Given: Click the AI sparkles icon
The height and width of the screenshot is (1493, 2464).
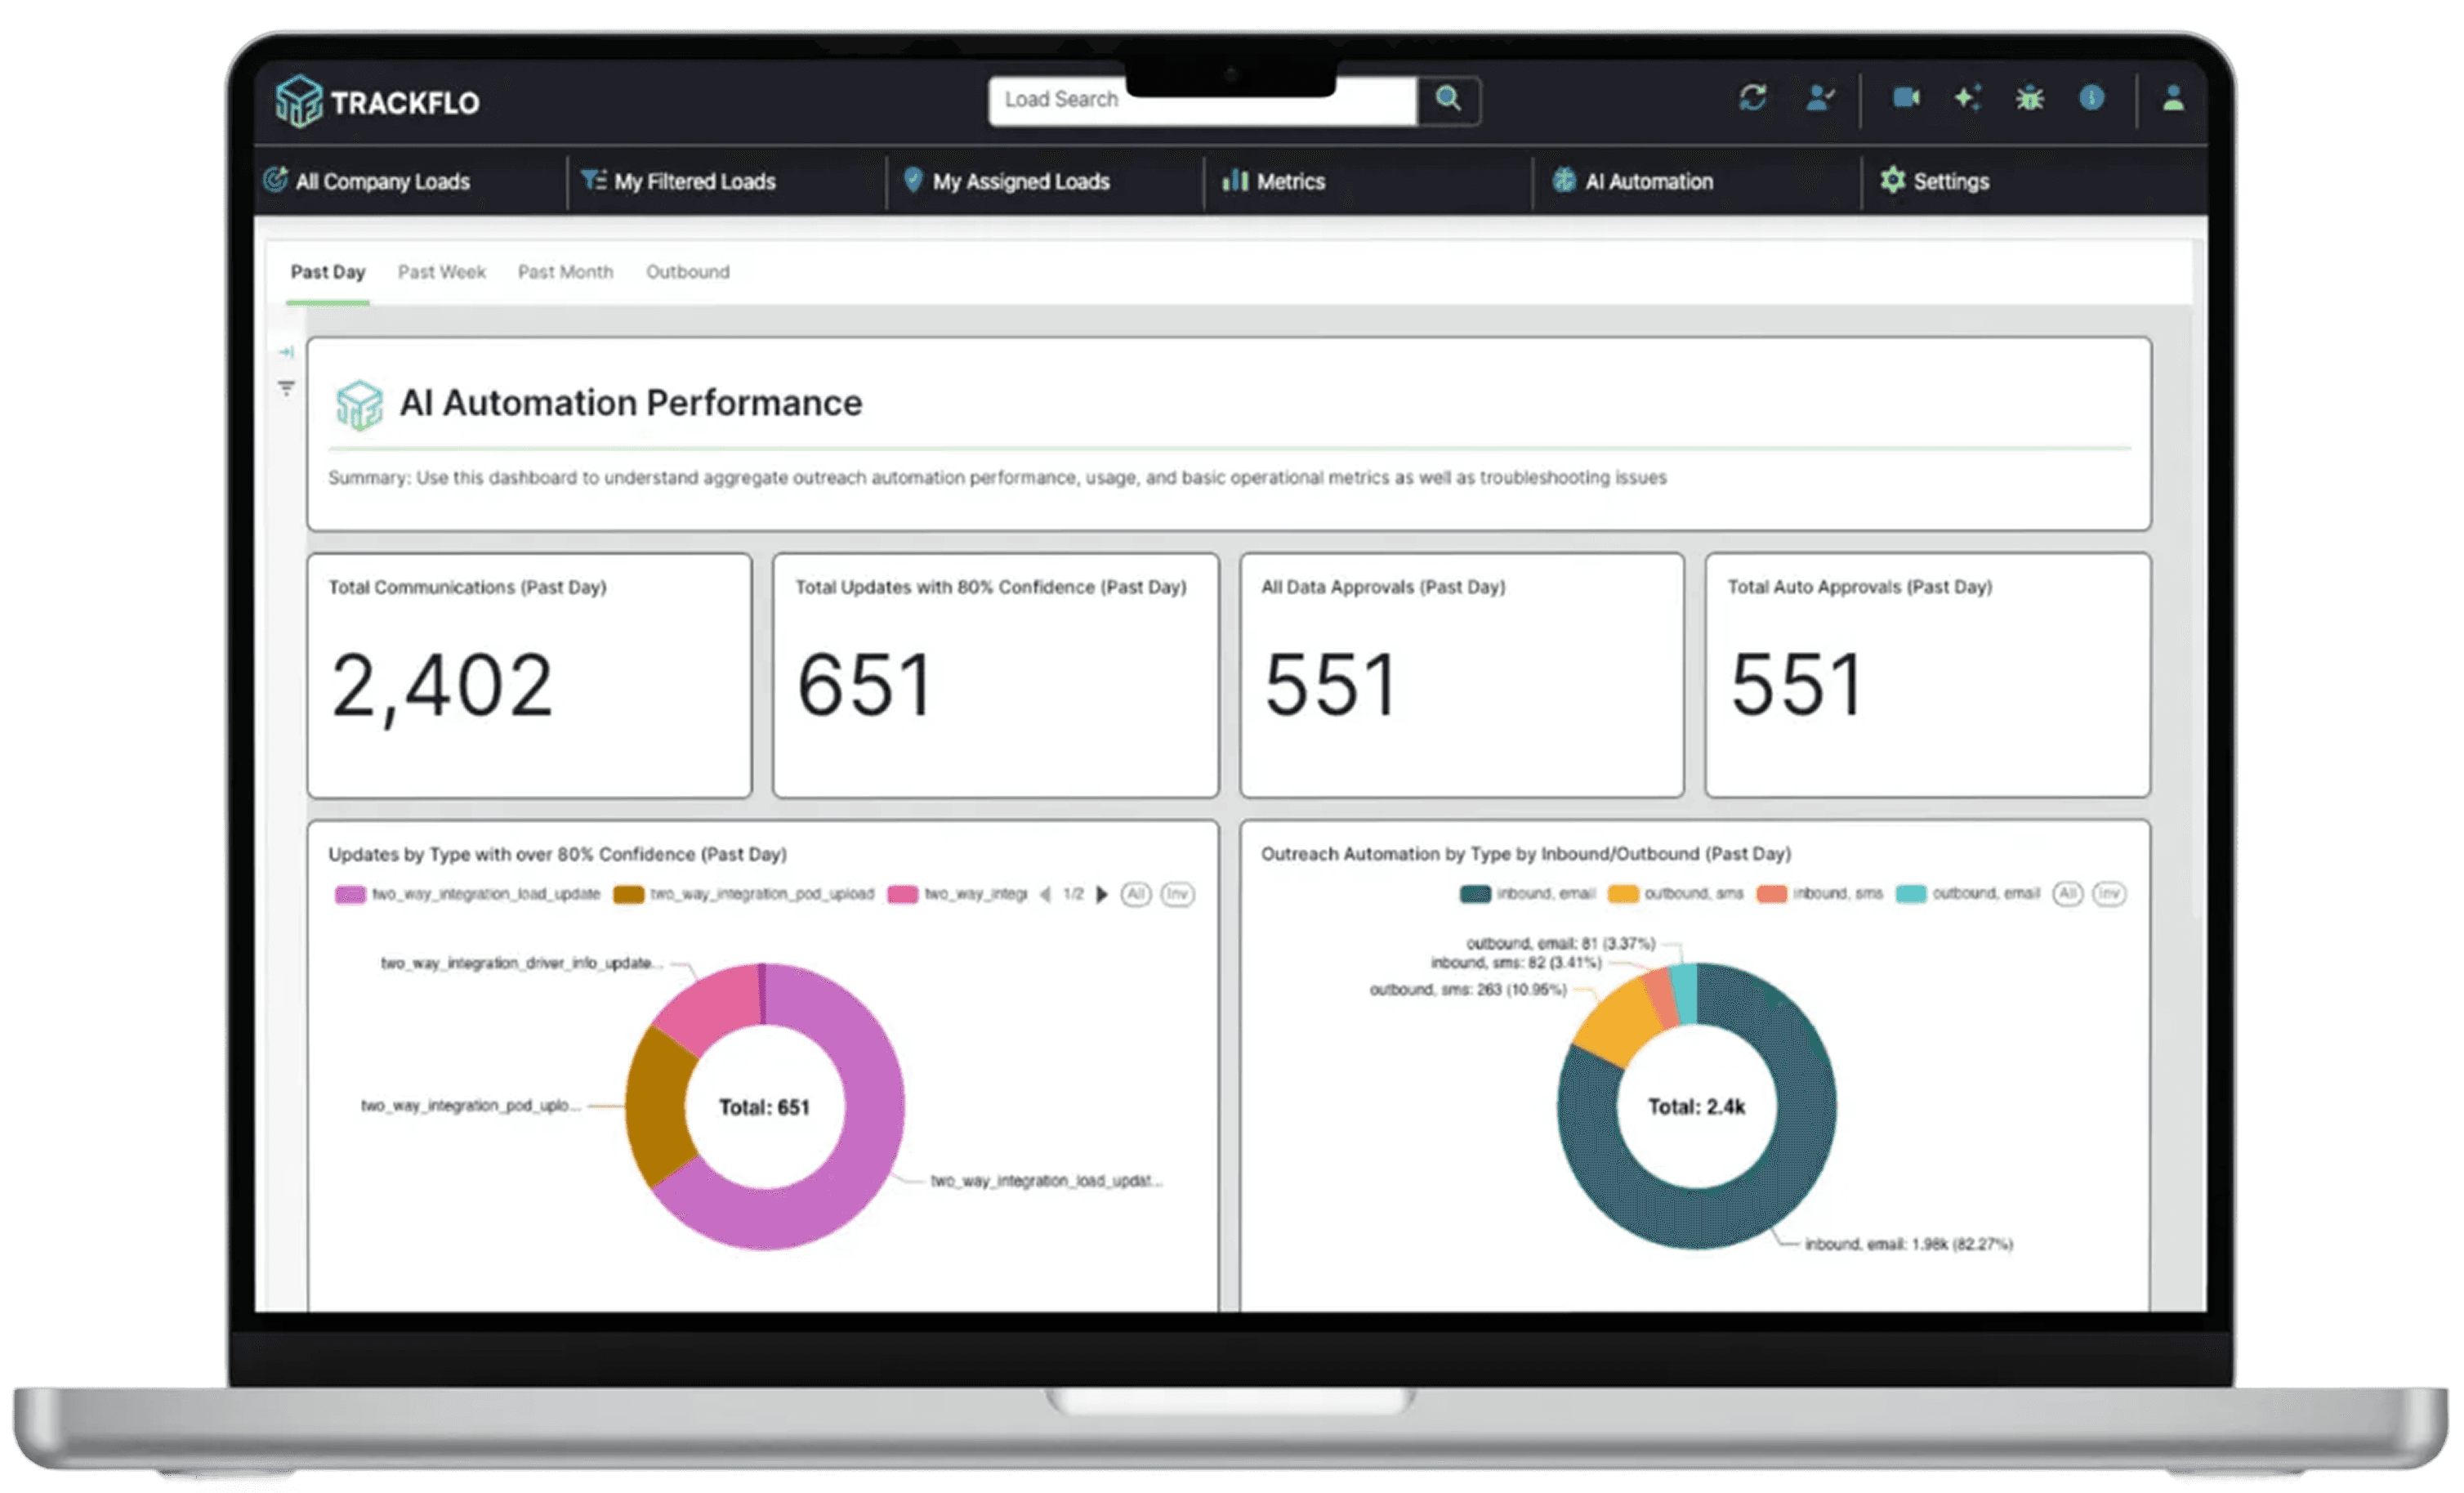Looking at the screenshot, I should click(1967, 98).
